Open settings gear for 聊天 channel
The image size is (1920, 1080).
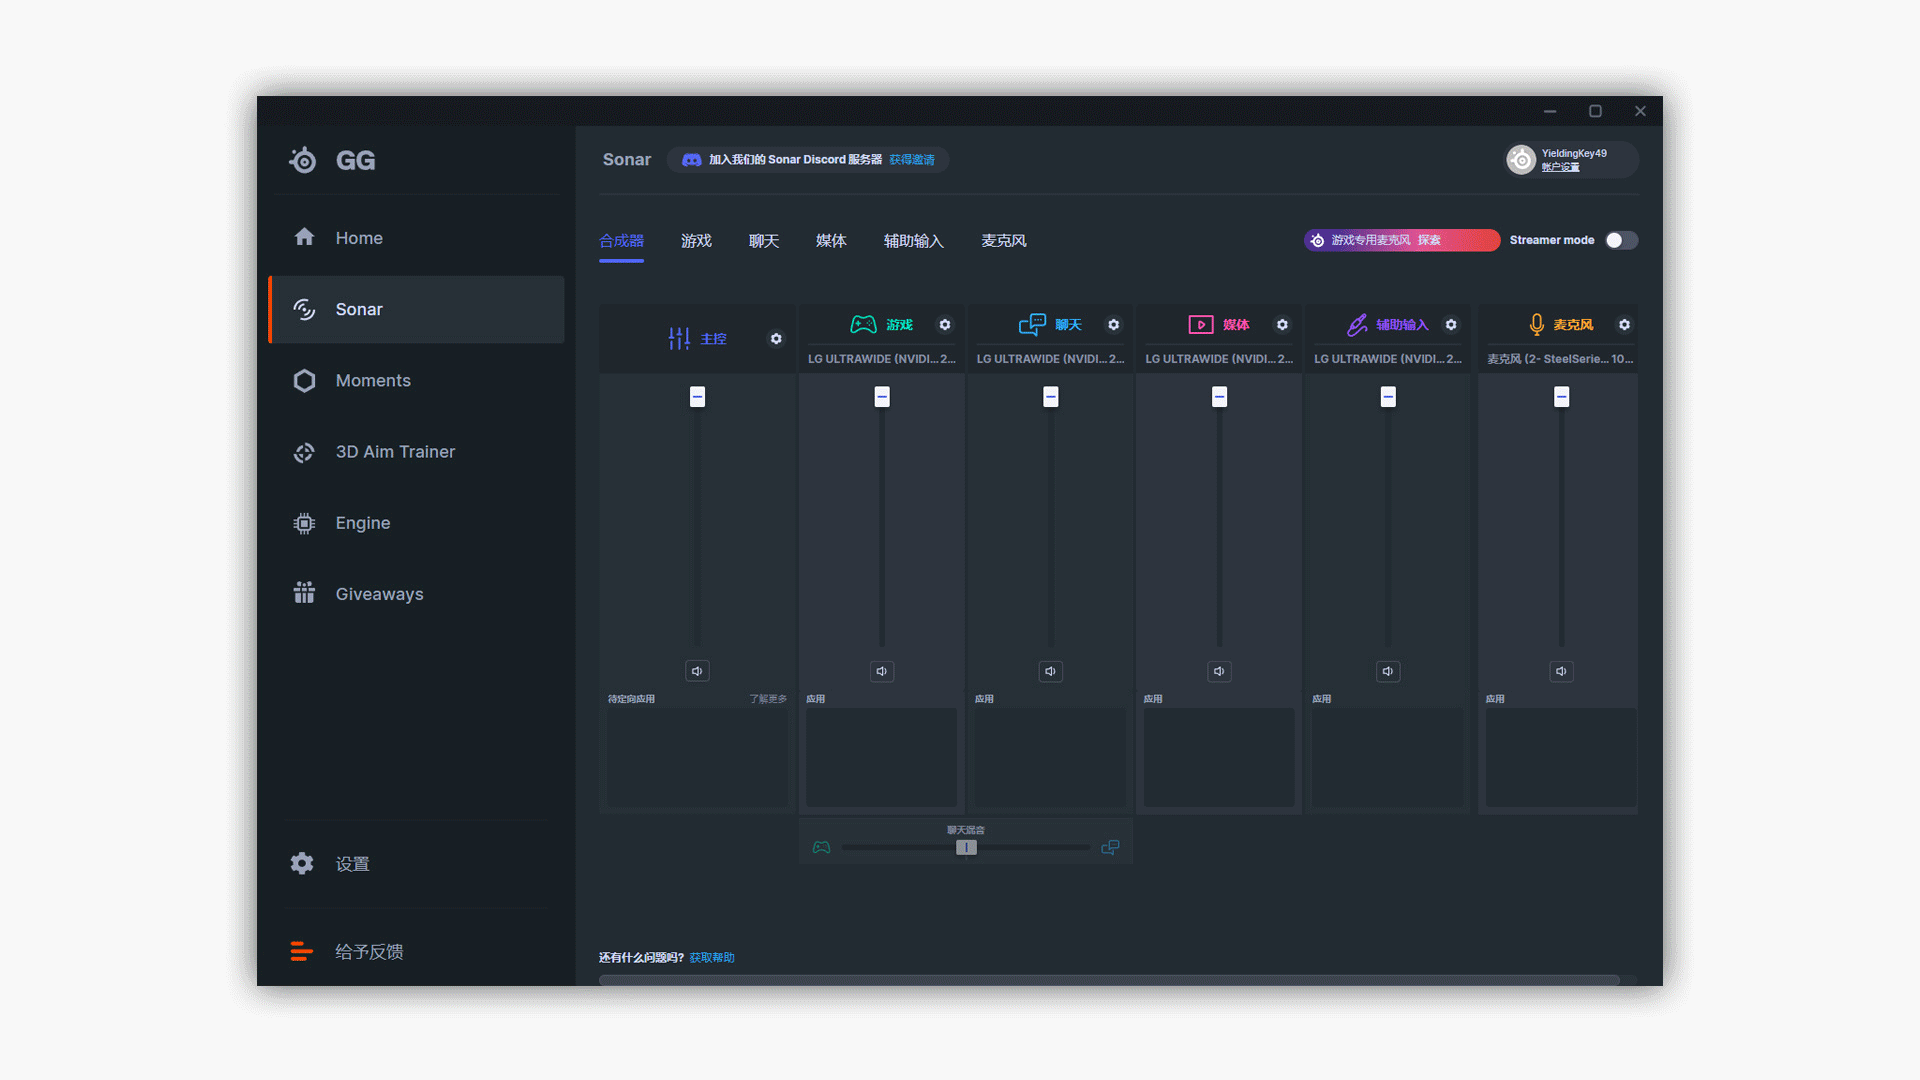[x=1113, y=325]
